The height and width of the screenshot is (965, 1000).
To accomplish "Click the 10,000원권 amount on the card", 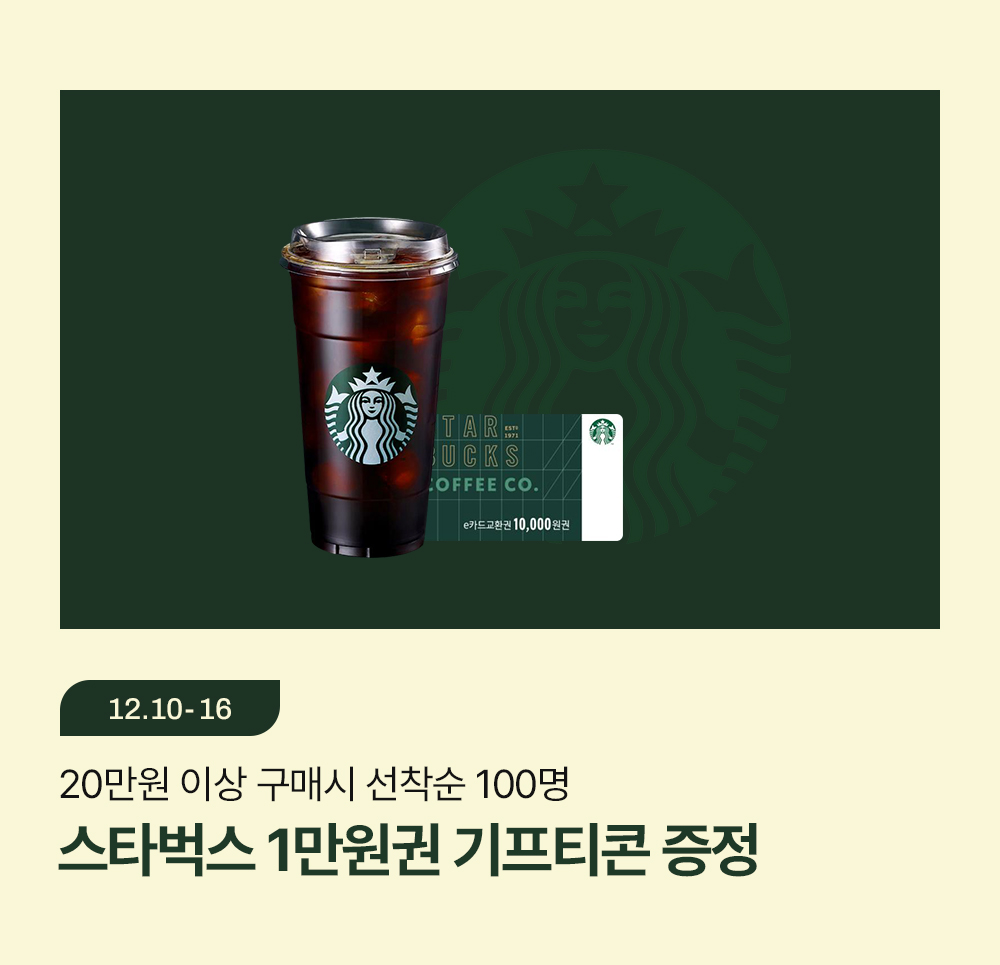I will pyautogui.click(x=541, y=524).
